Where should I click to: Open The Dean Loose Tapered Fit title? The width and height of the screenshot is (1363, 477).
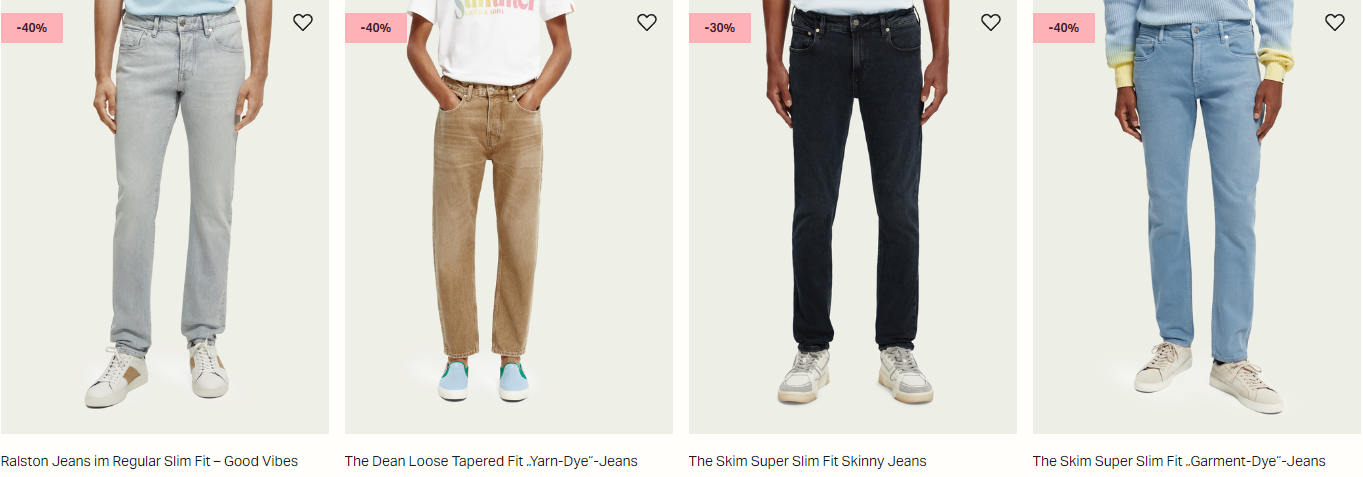pyautogui.click(x=491, y=461)
